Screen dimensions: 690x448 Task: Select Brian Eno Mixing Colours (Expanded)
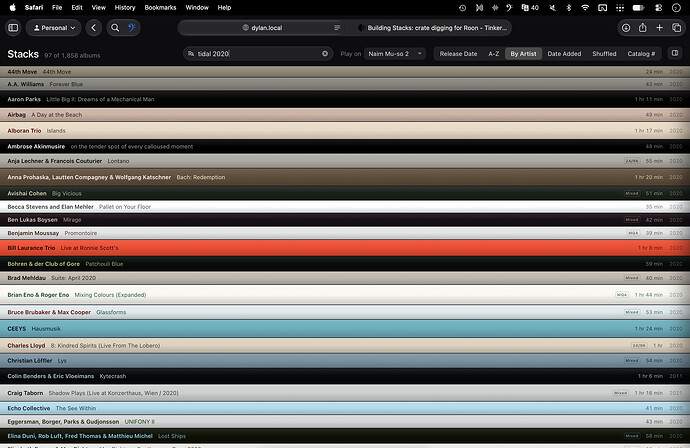point(345,295)
